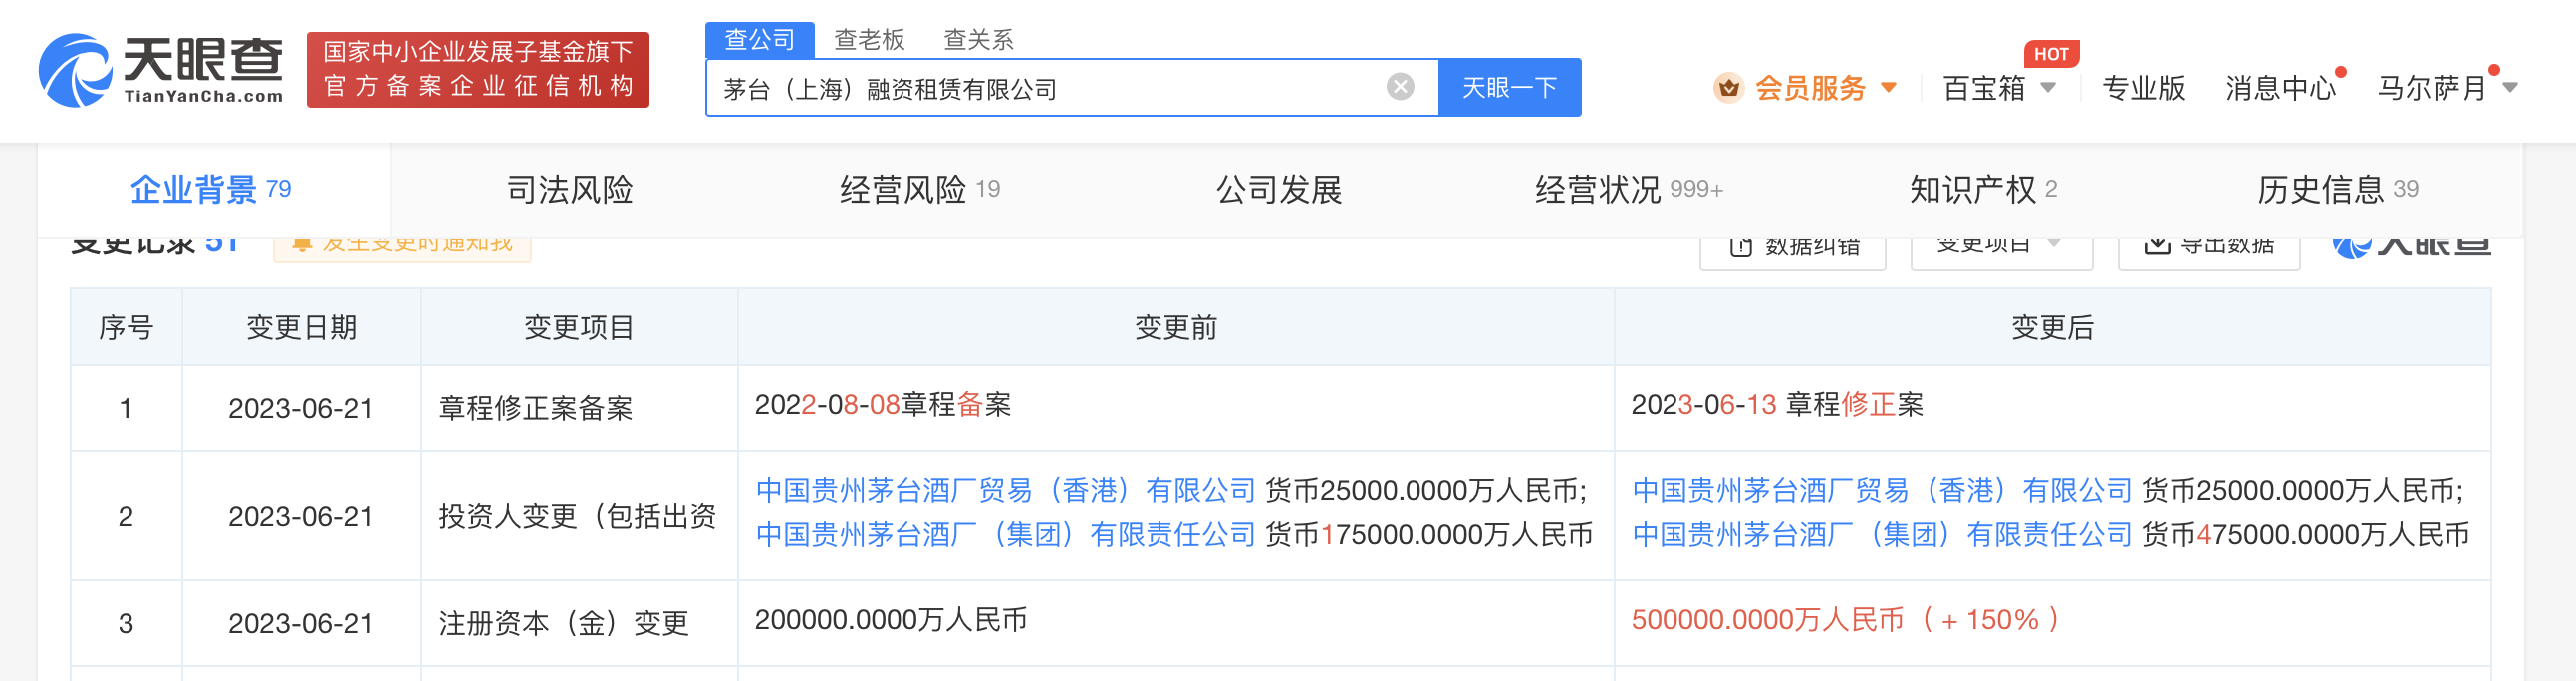Open the 经营状况 tab
The width and height of the screenshot is (2576, 681).
(x=1629, y=190)
